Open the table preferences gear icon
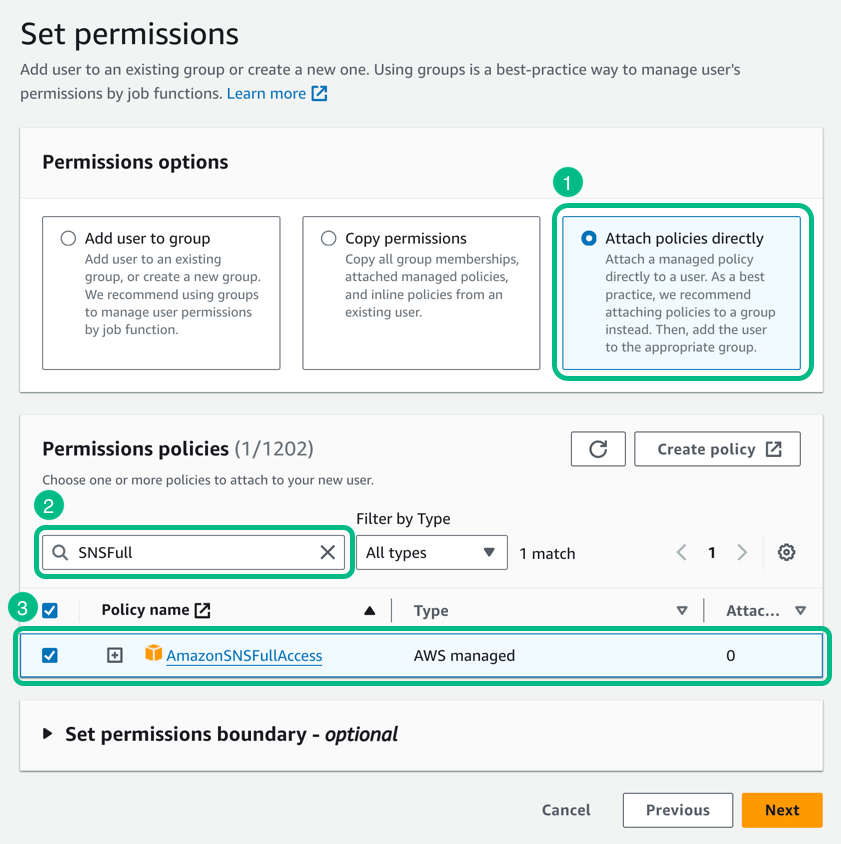 [787, 552]
